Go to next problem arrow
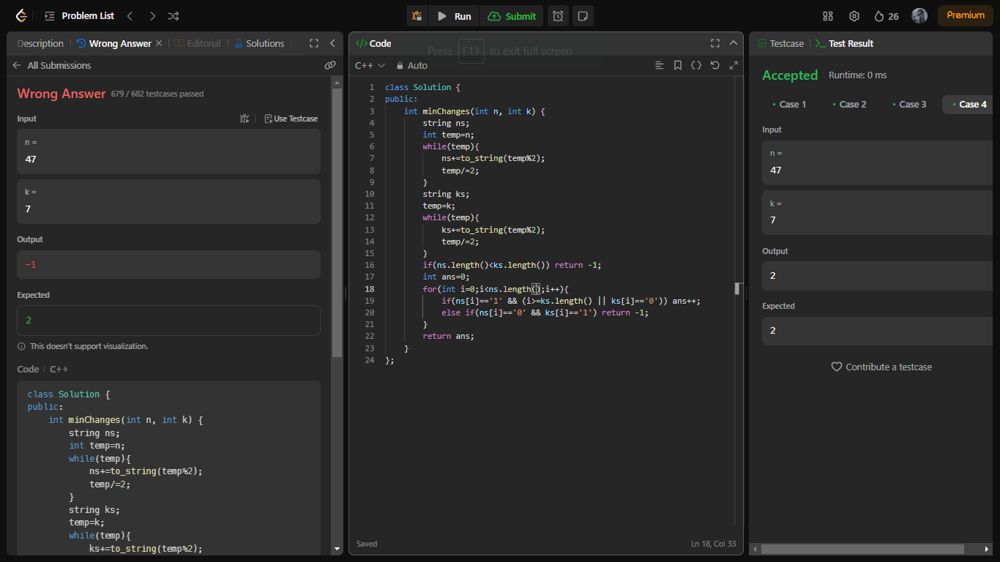 point(152,16)
